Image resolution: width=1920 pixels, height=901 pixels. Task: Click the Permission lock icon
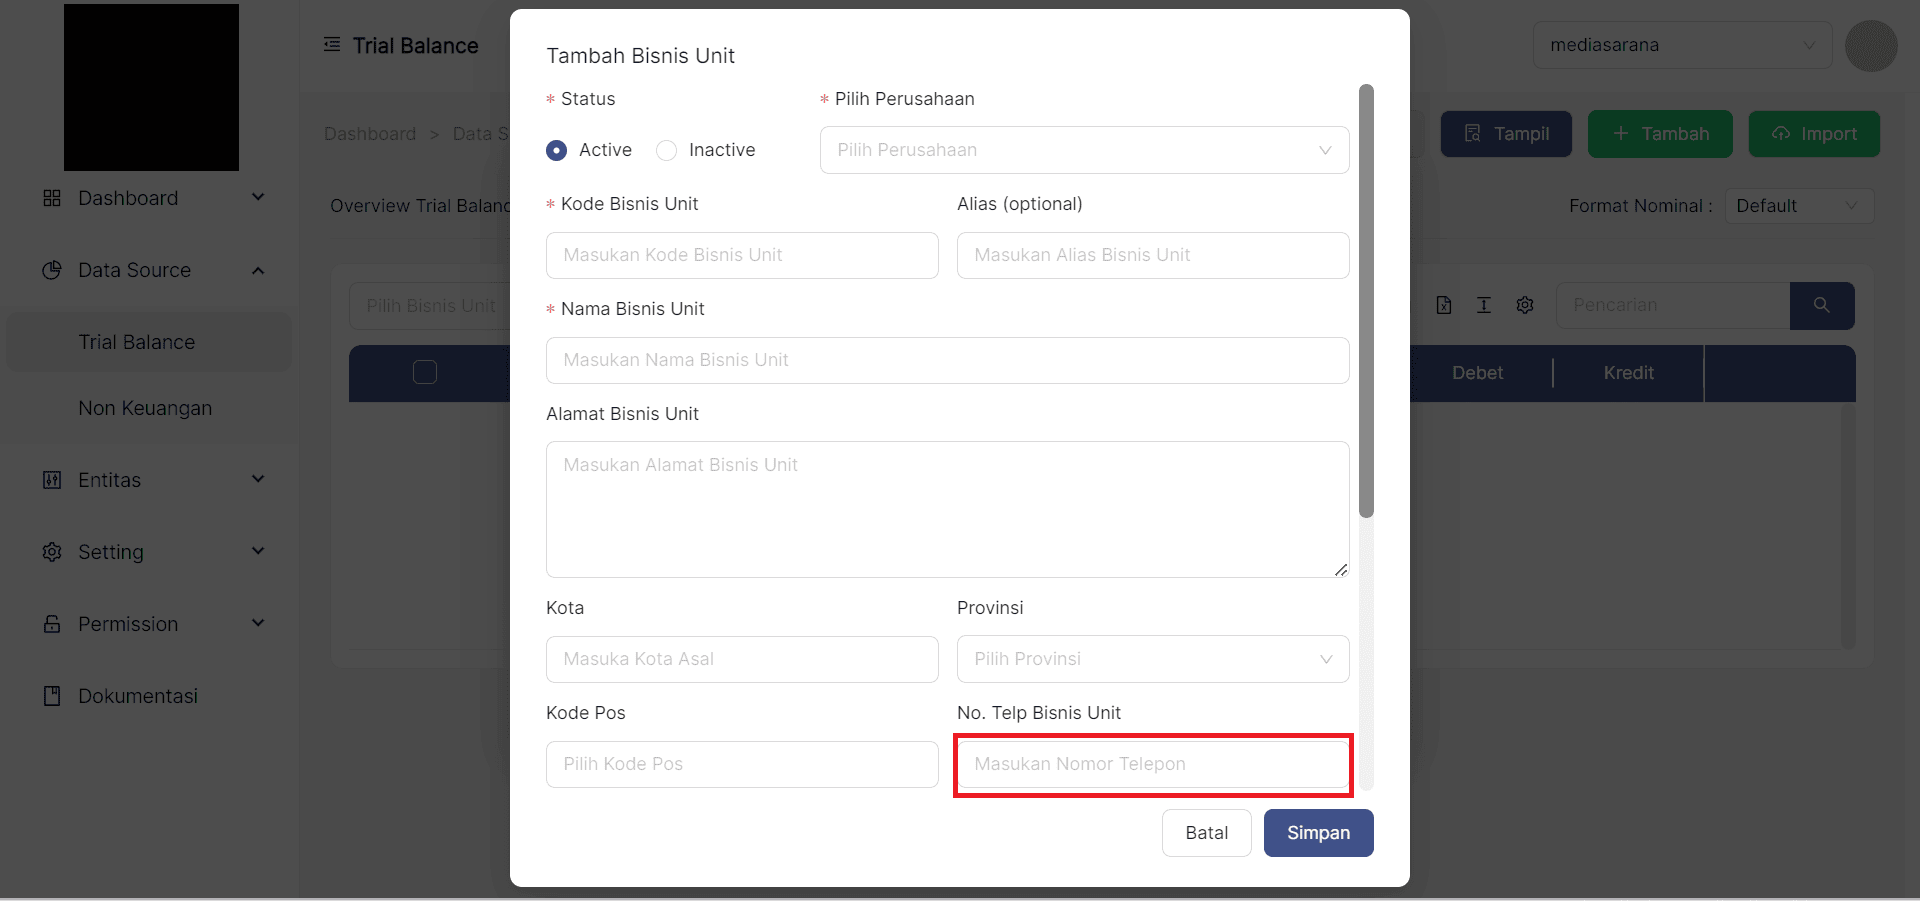[52, 624]
